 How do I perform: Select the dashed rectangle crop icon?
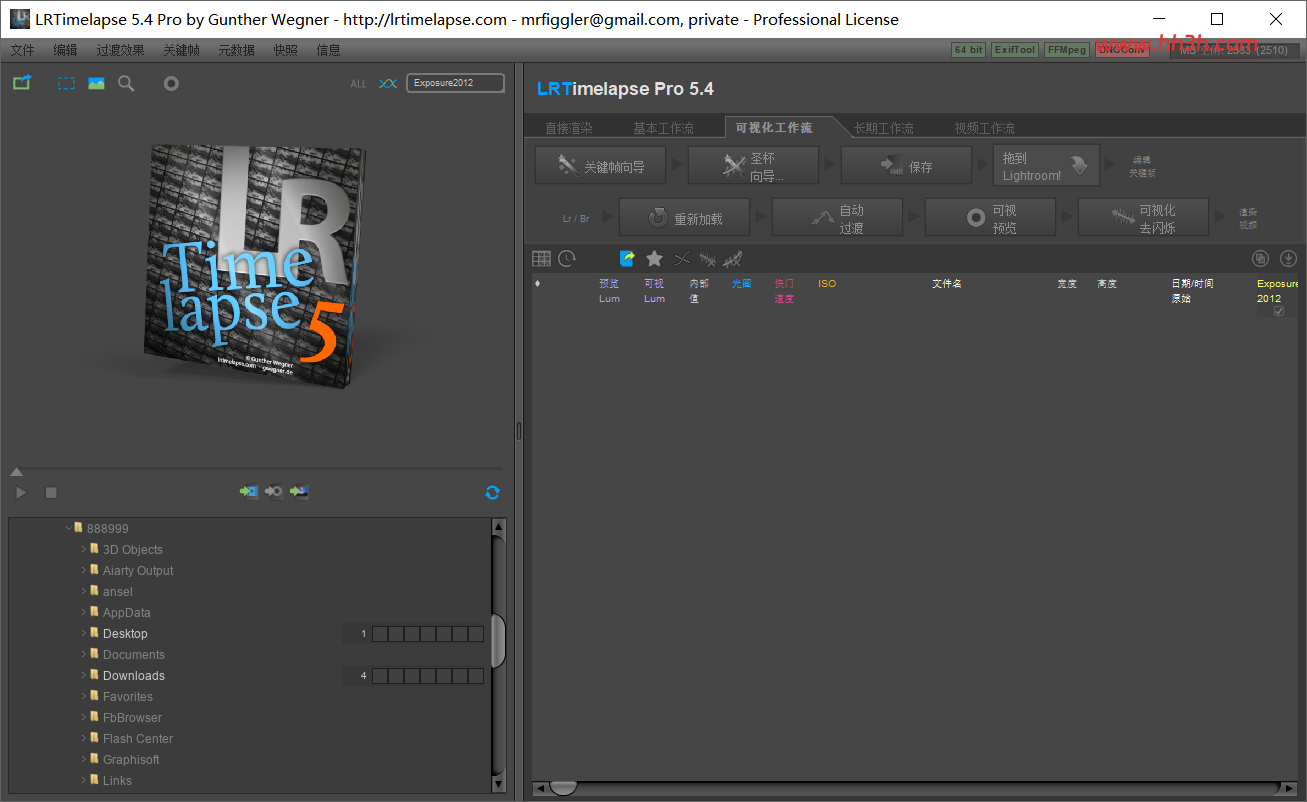[x=66, y=84]
